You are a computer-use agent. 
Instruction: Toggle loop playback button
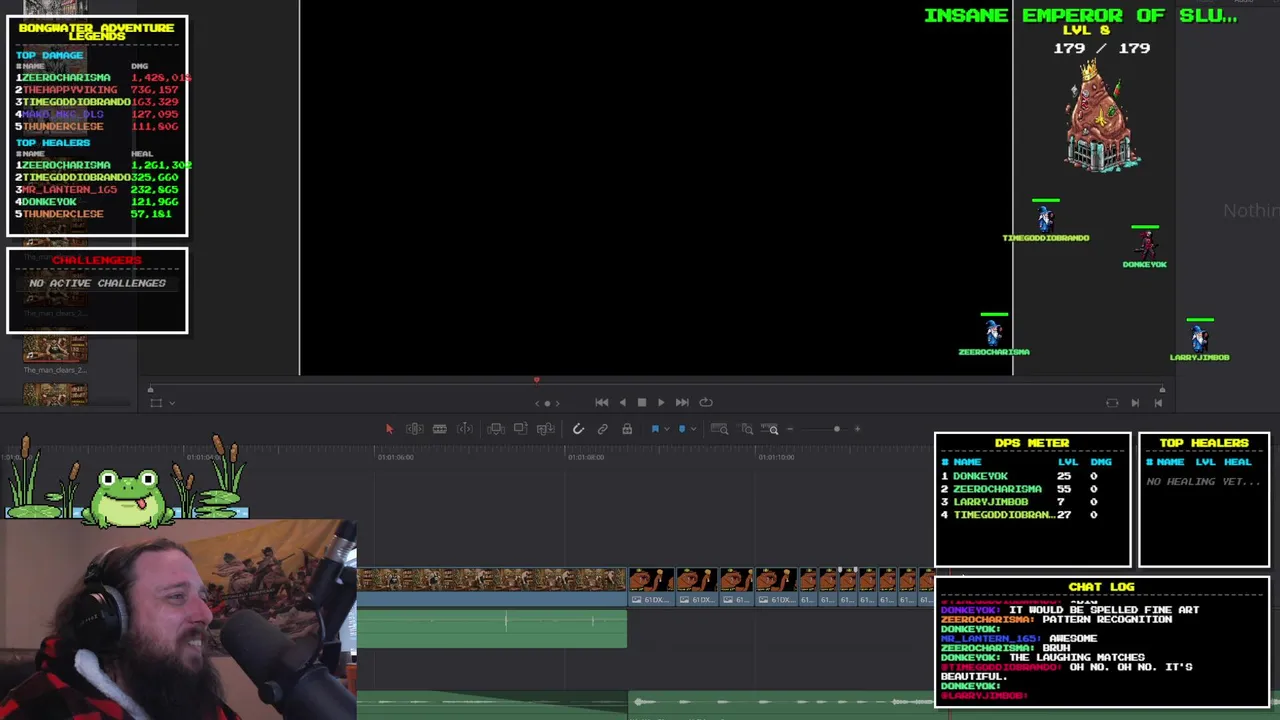tap(706, 402)
